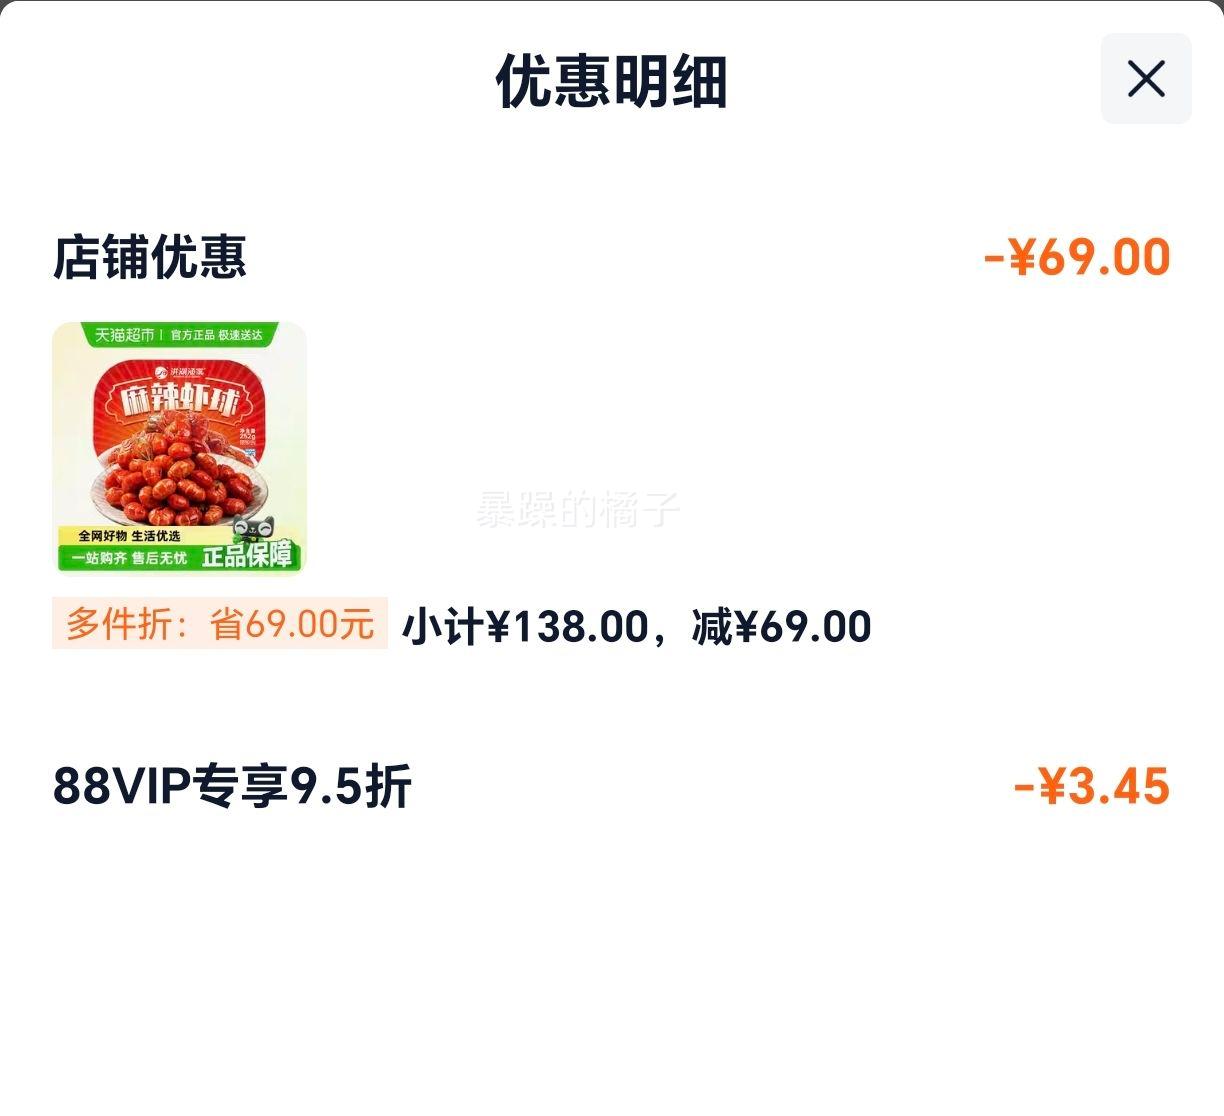Tap the 优惠明细 title

pos(611,81)
